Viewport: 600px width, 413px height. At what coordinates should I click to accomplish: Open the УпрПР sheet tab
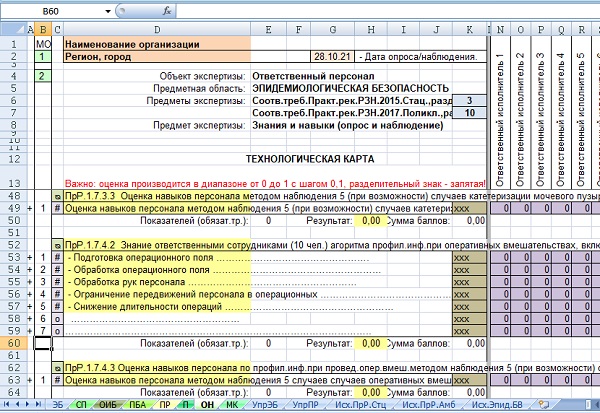[x=305, y=404]
